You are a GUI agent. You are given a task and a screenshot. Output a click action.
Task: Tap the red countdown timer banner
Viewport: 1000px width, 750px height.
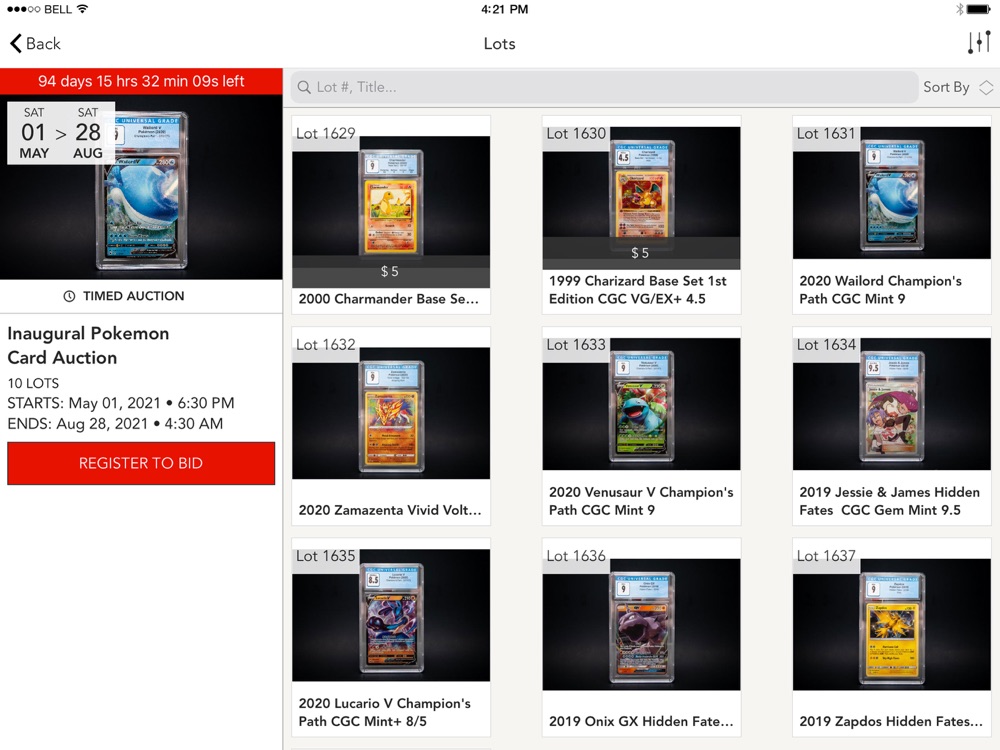[141, 81]
